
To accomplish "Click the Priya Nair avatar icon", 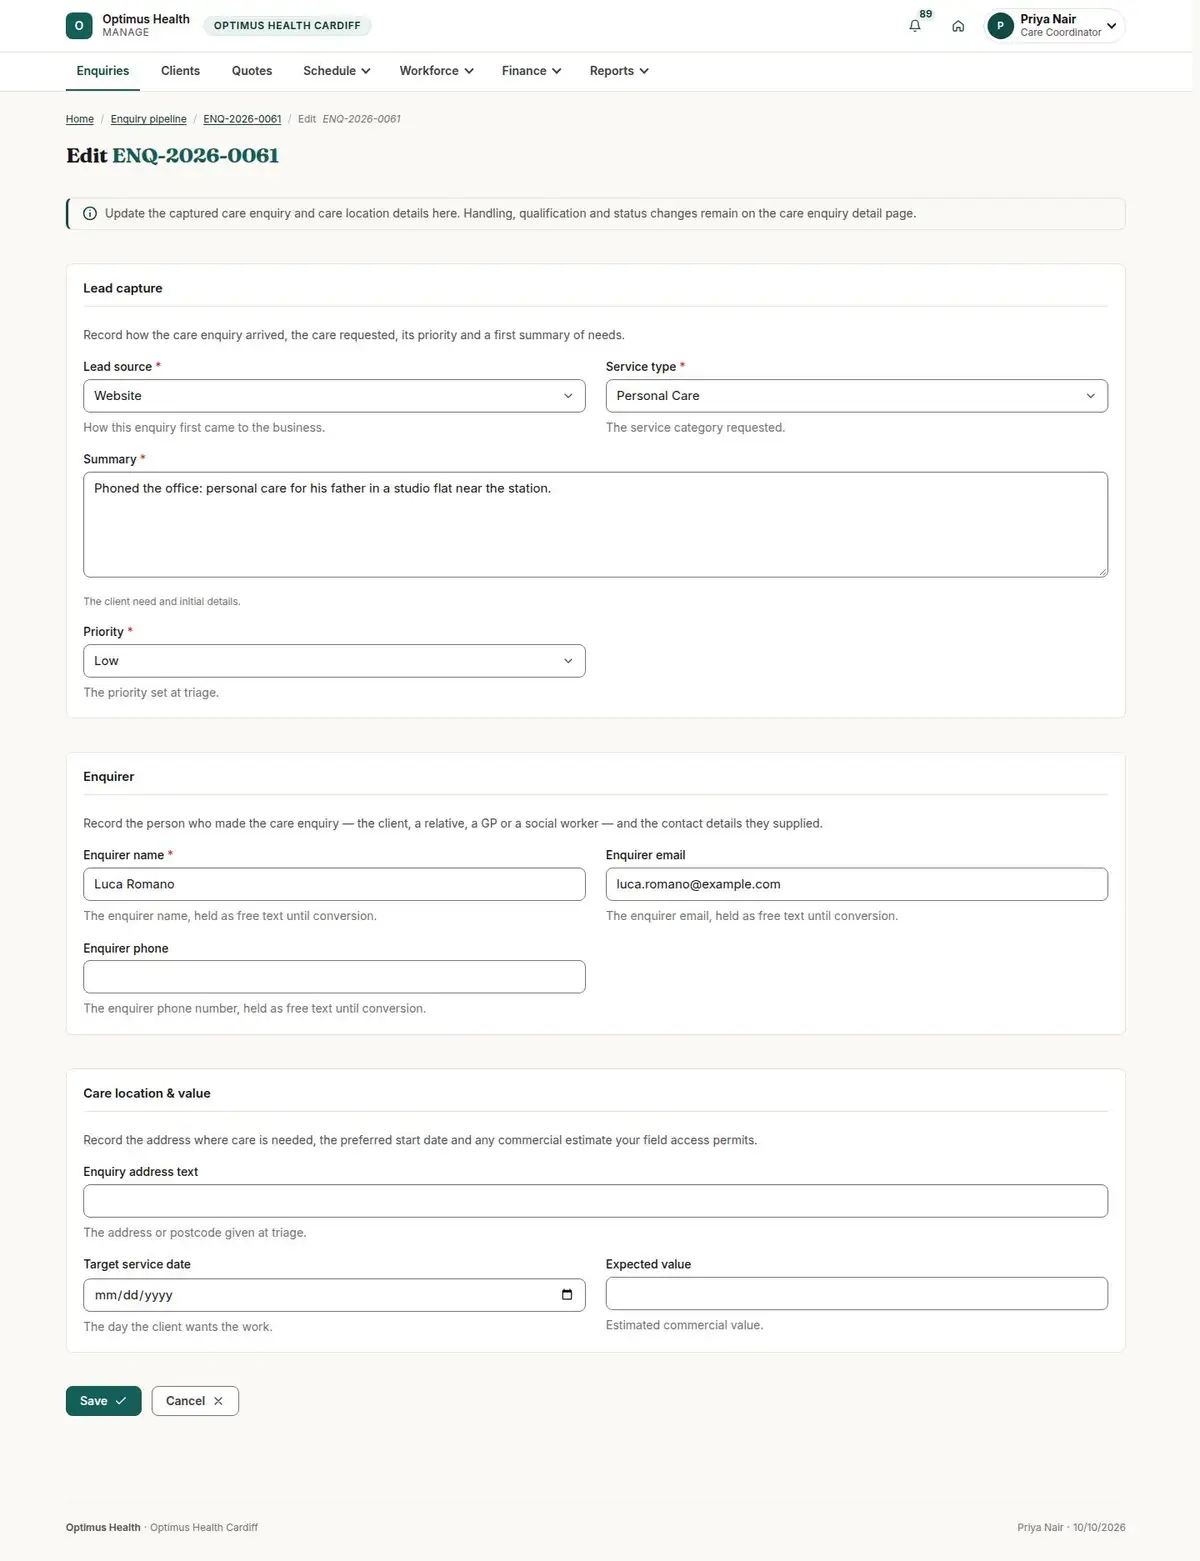I will point(1000,26).
